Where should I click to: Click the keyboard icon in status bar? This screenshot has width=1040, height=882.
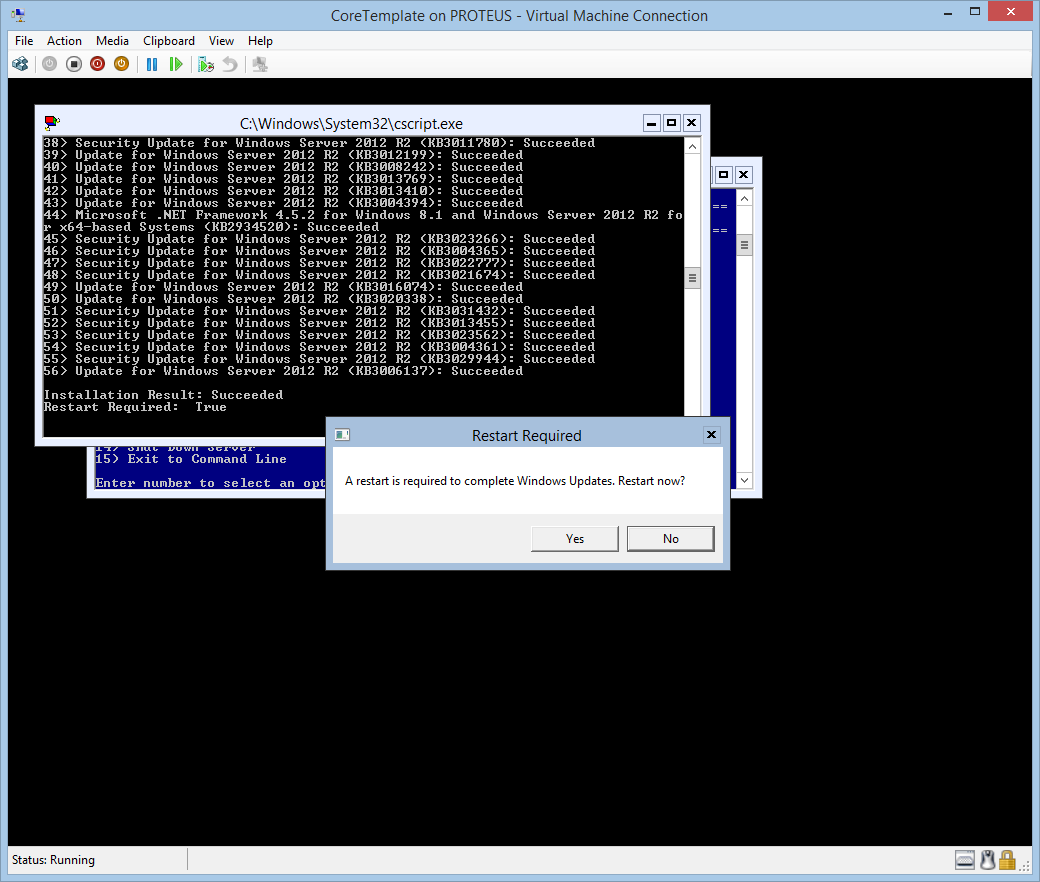tap(965, 859)
